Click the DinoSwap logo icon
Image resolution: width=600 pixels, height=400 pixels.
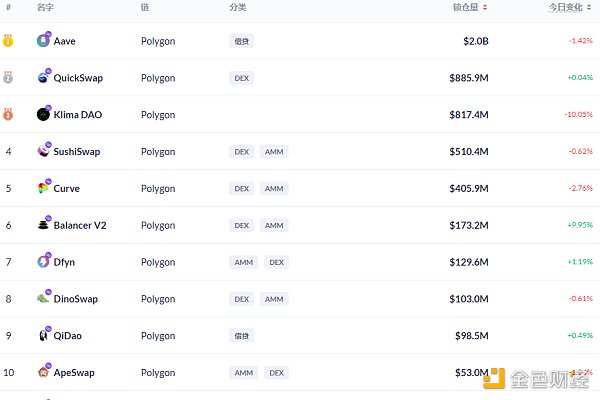coord(43,298)
